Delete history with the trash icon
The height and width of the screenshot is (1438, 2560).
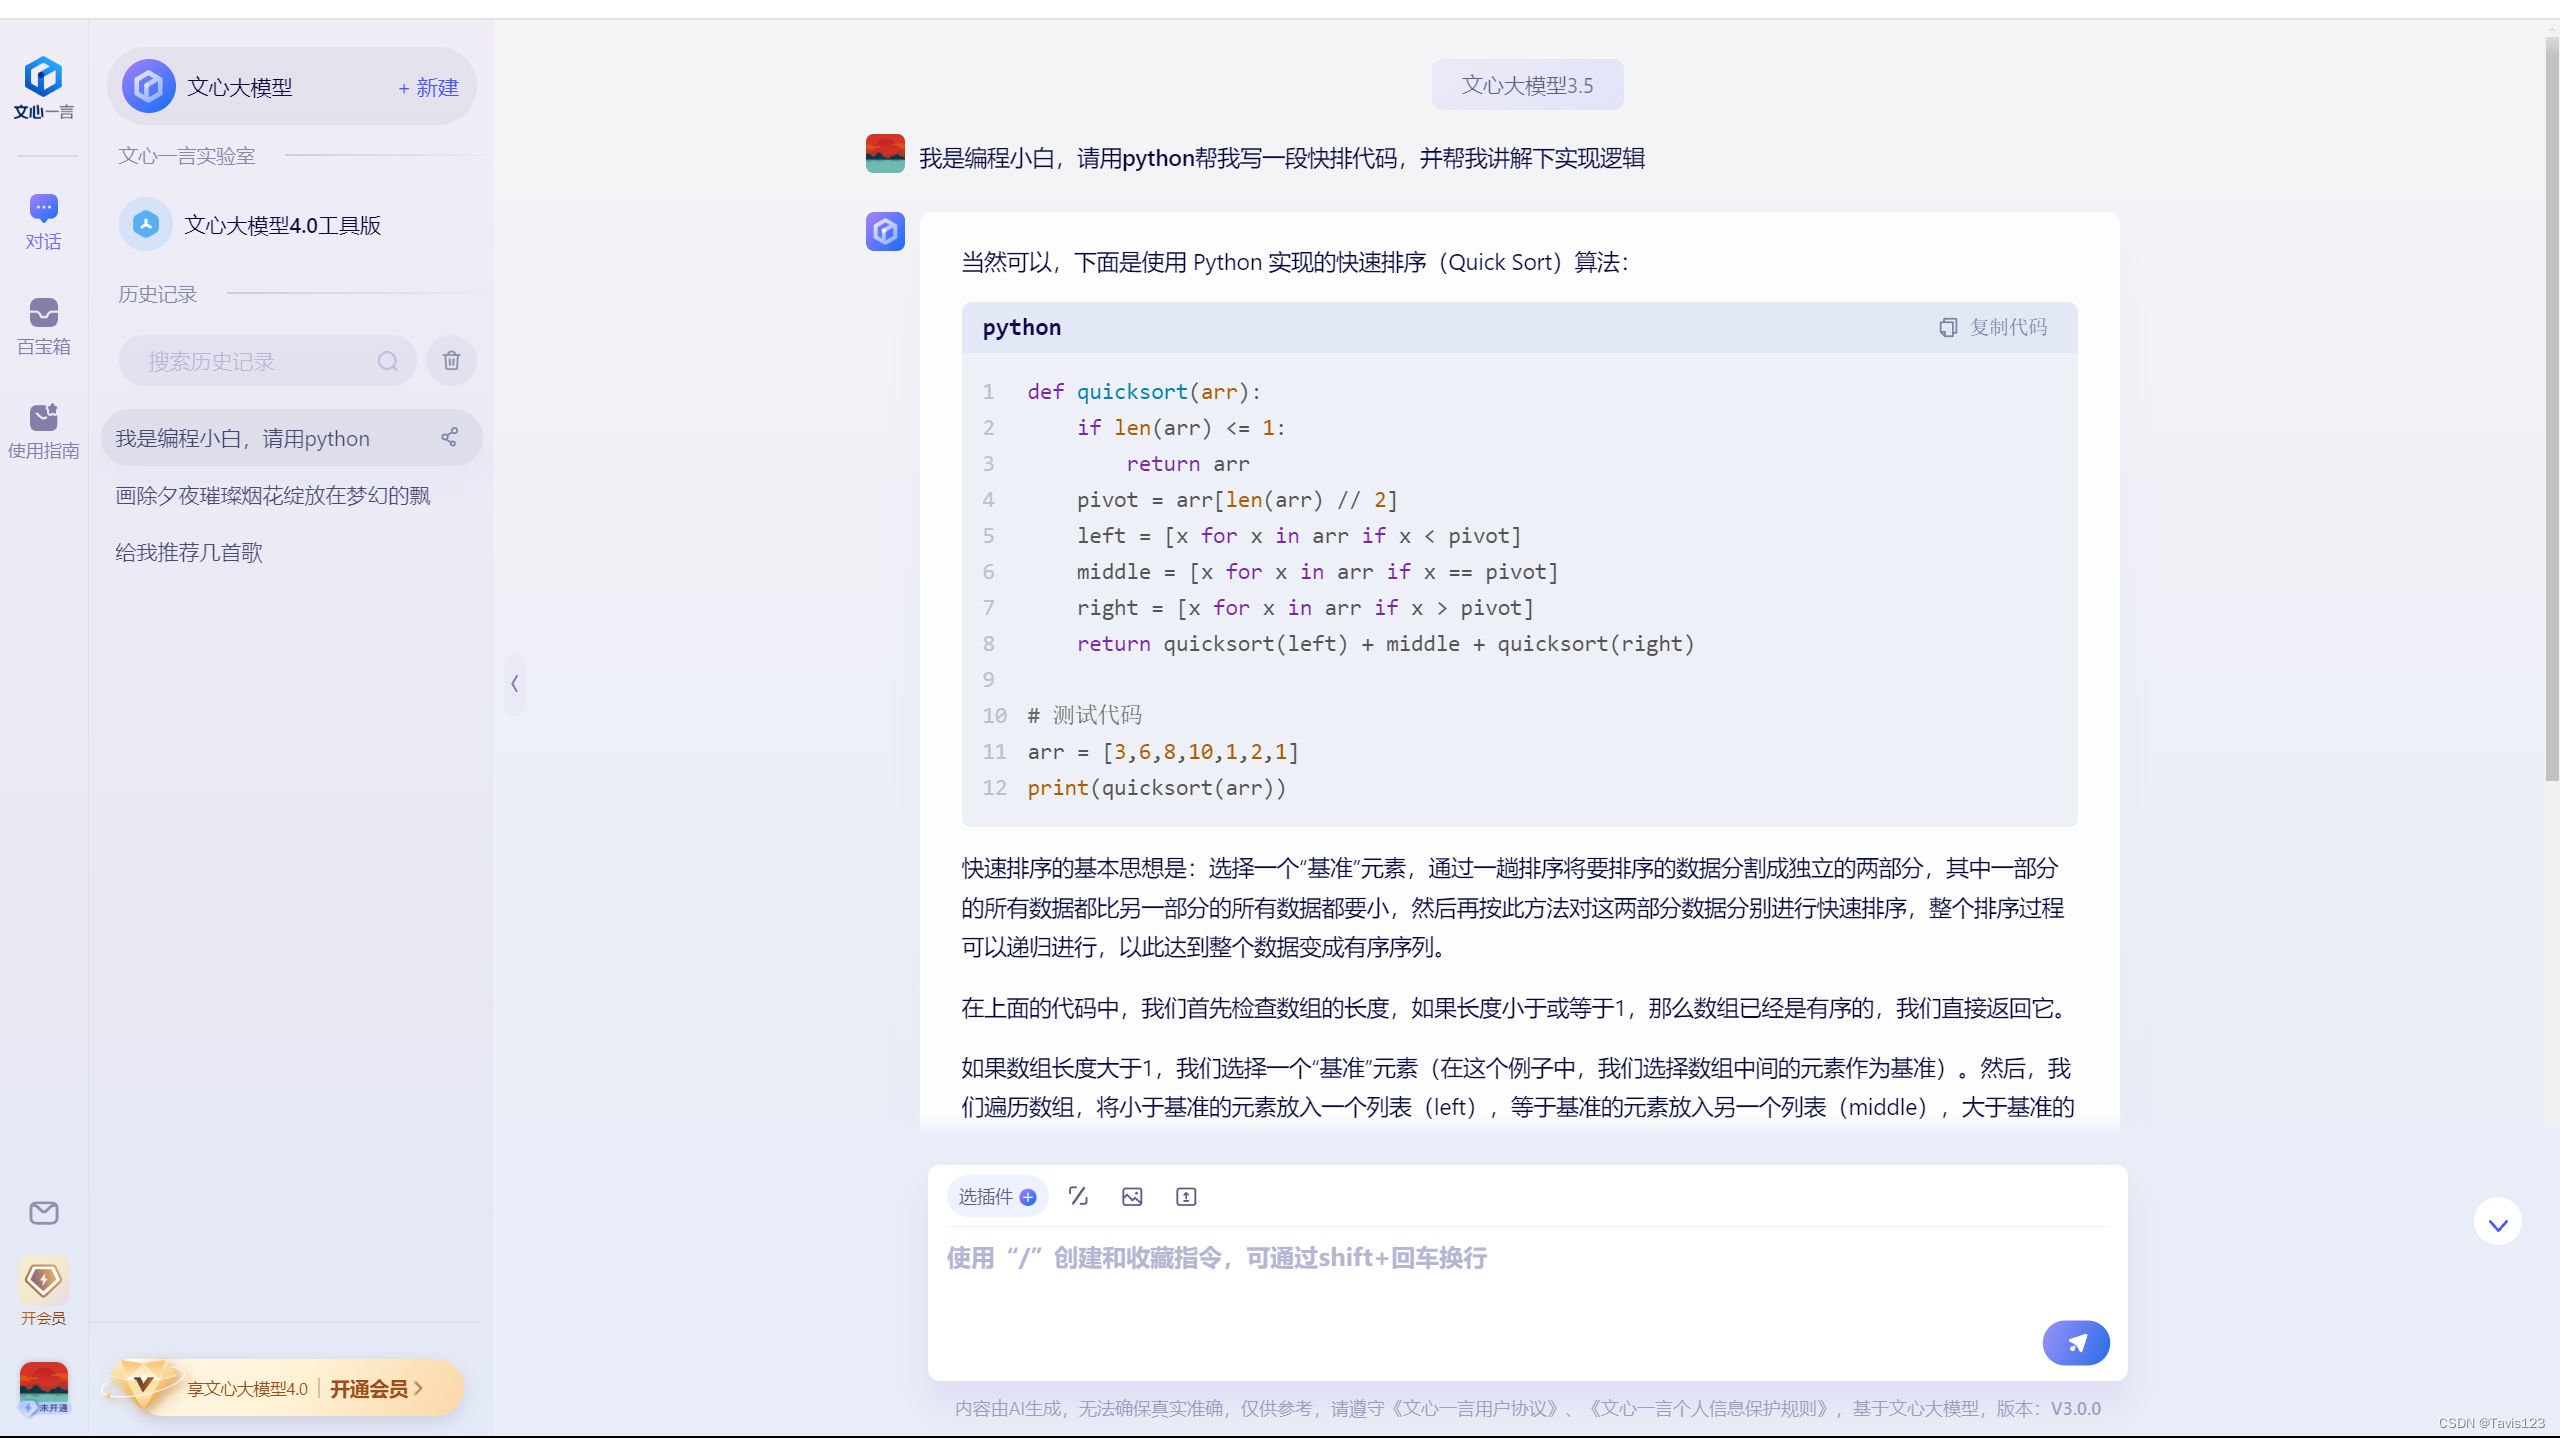click(x=451, y=361)
